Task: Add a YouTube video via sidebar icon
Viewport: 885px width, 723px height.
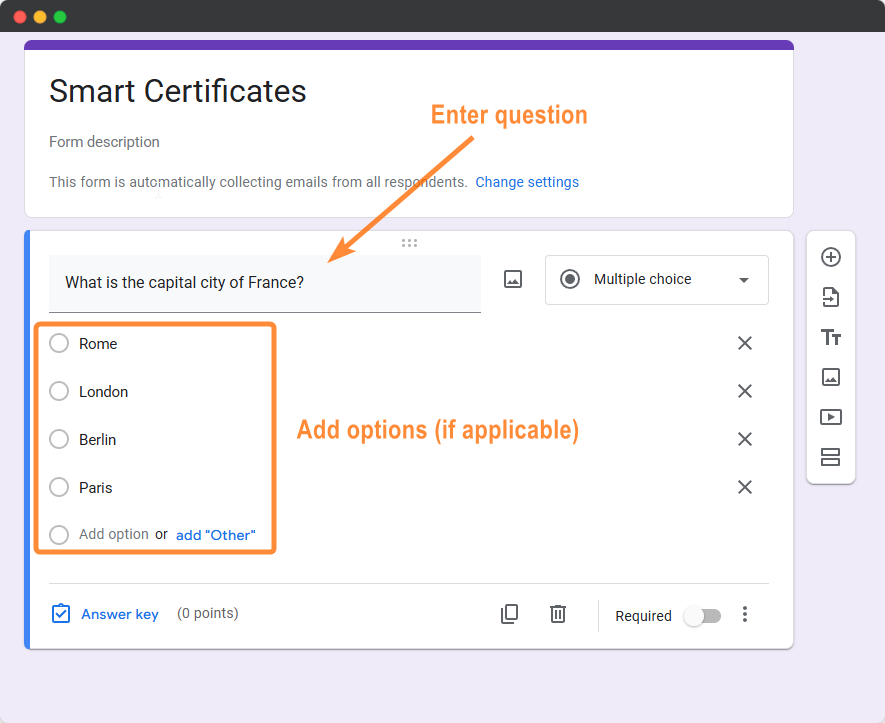Action: 831,417
